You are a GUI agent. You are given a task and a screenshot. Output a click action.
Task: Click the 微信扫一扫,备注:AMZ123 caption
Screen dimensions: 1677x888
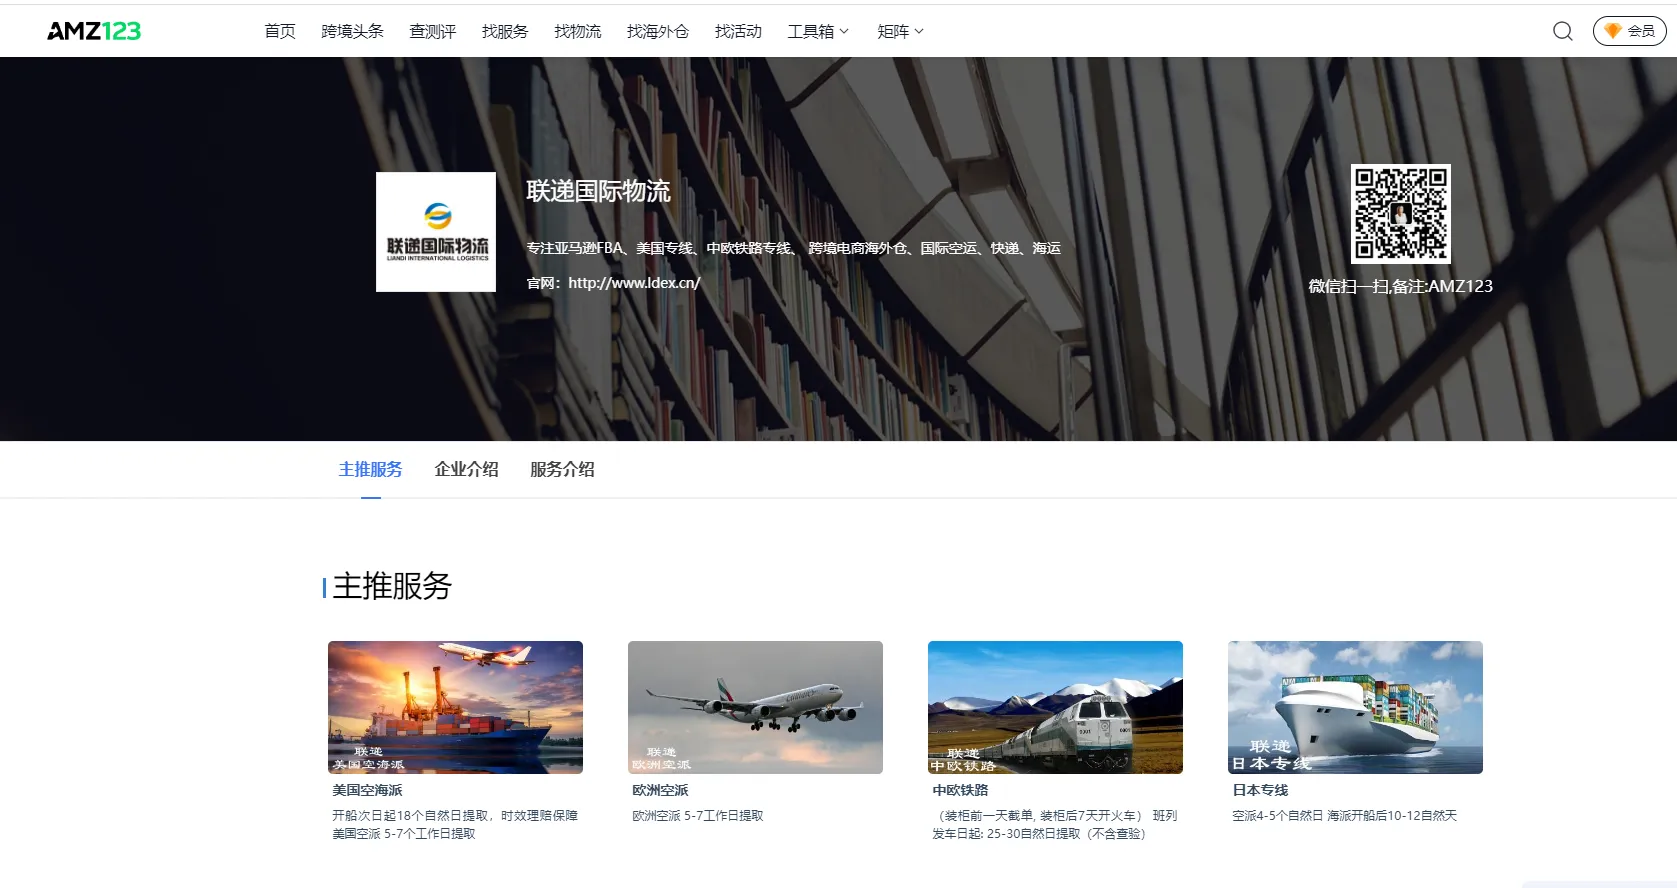point(1400,286)
